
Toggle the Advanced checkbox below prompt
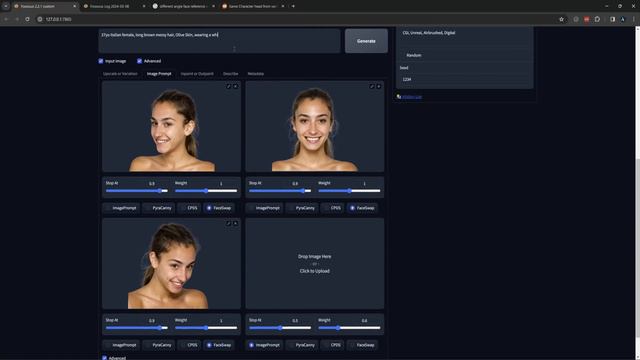pos(140,61)
